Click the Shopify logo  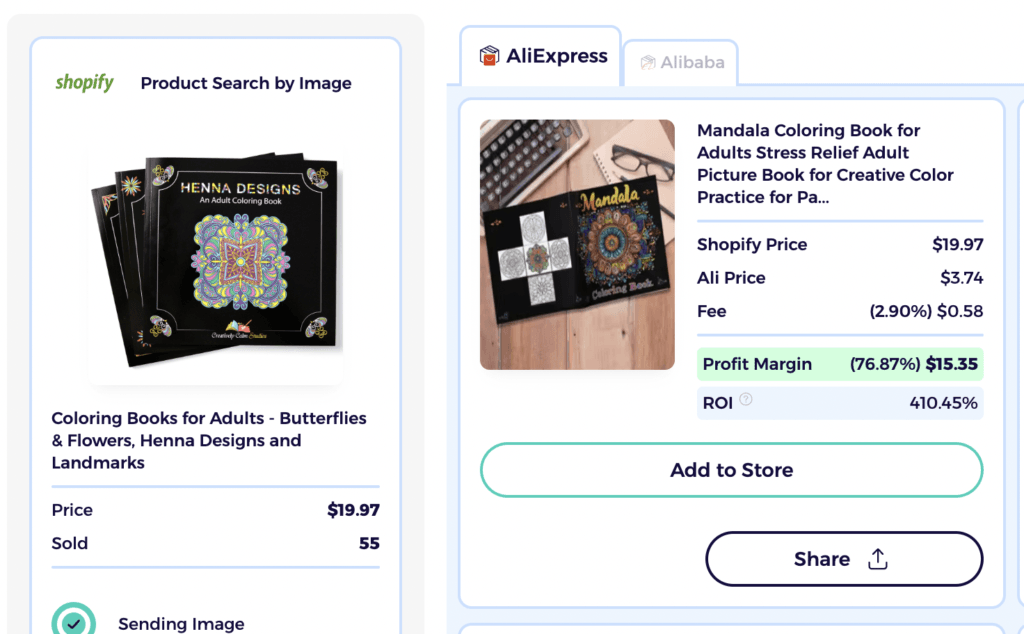click(84, 83)
